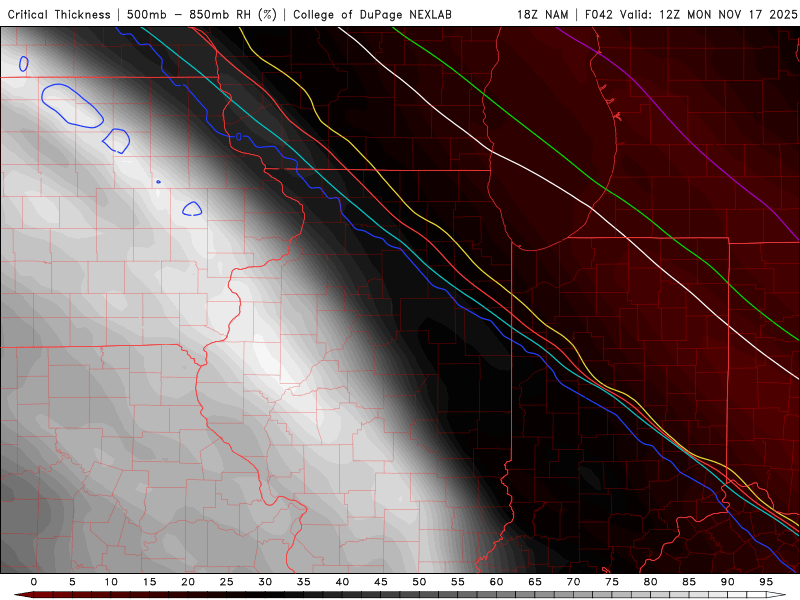Select the "70" color scale label
Screen dimensions: 800x600
(573, 582)
